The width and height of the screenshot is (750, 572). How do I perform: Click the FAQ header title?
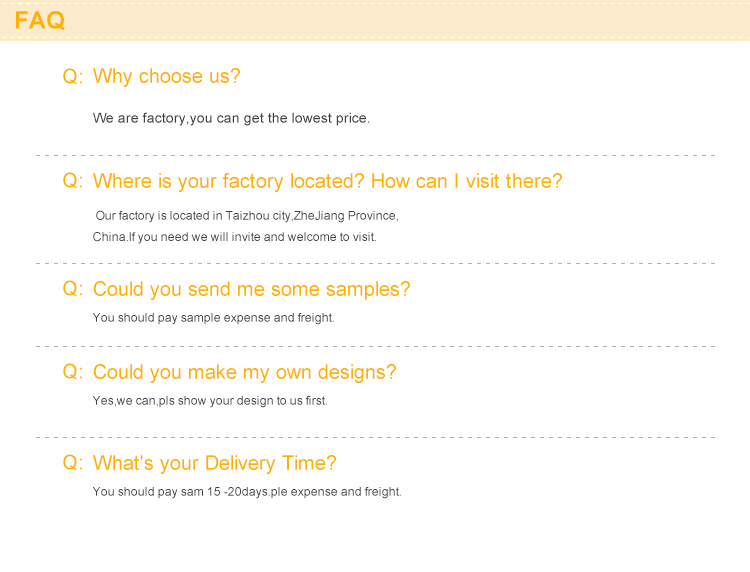coord(40,20)
